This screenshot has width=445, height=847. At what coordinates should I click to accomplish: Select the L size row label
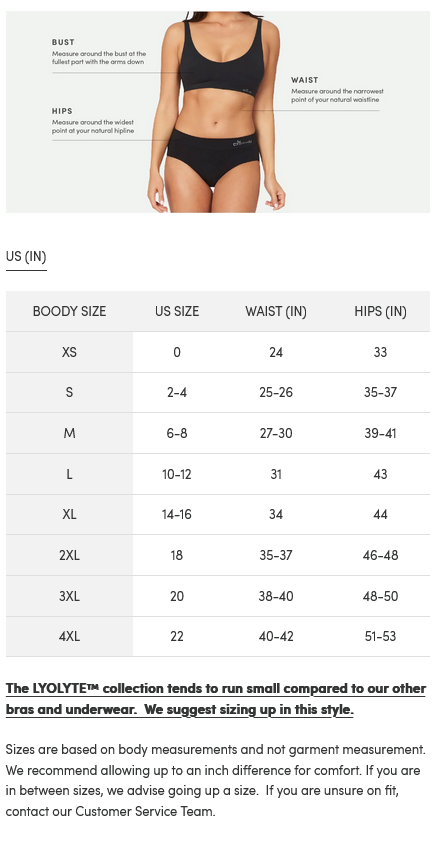[x=69, y=474]
